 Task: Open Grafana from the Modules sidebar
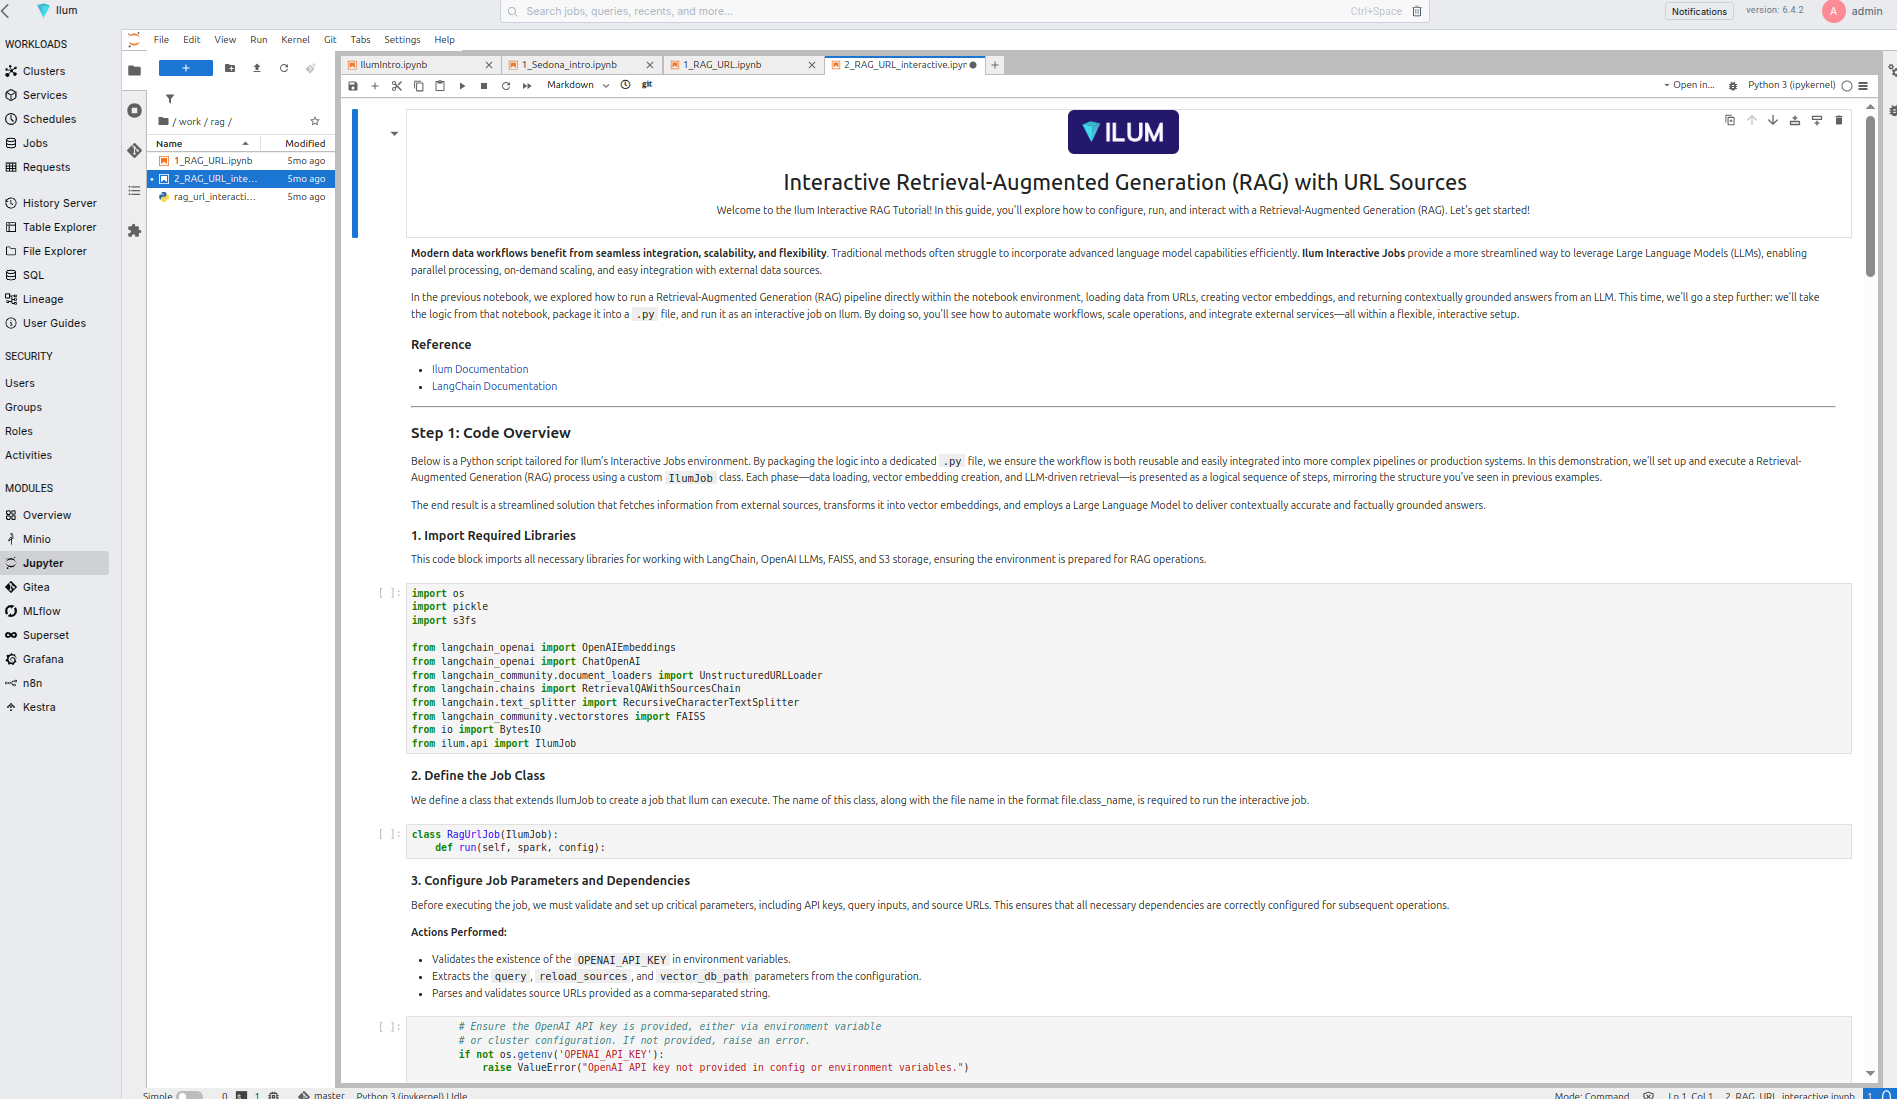[43, 659]
